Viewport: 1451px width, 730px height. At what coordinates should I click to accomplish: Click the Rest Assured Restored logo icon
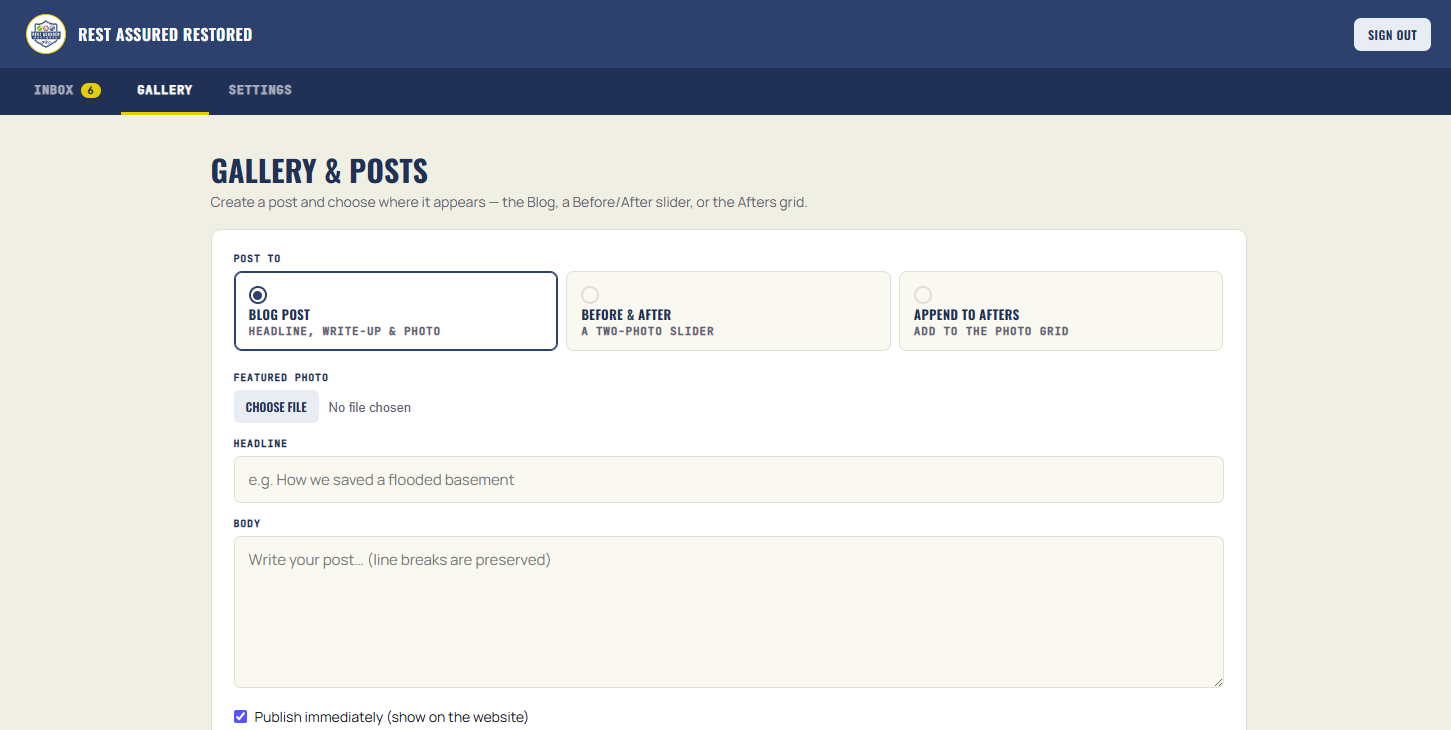[46, 34]
